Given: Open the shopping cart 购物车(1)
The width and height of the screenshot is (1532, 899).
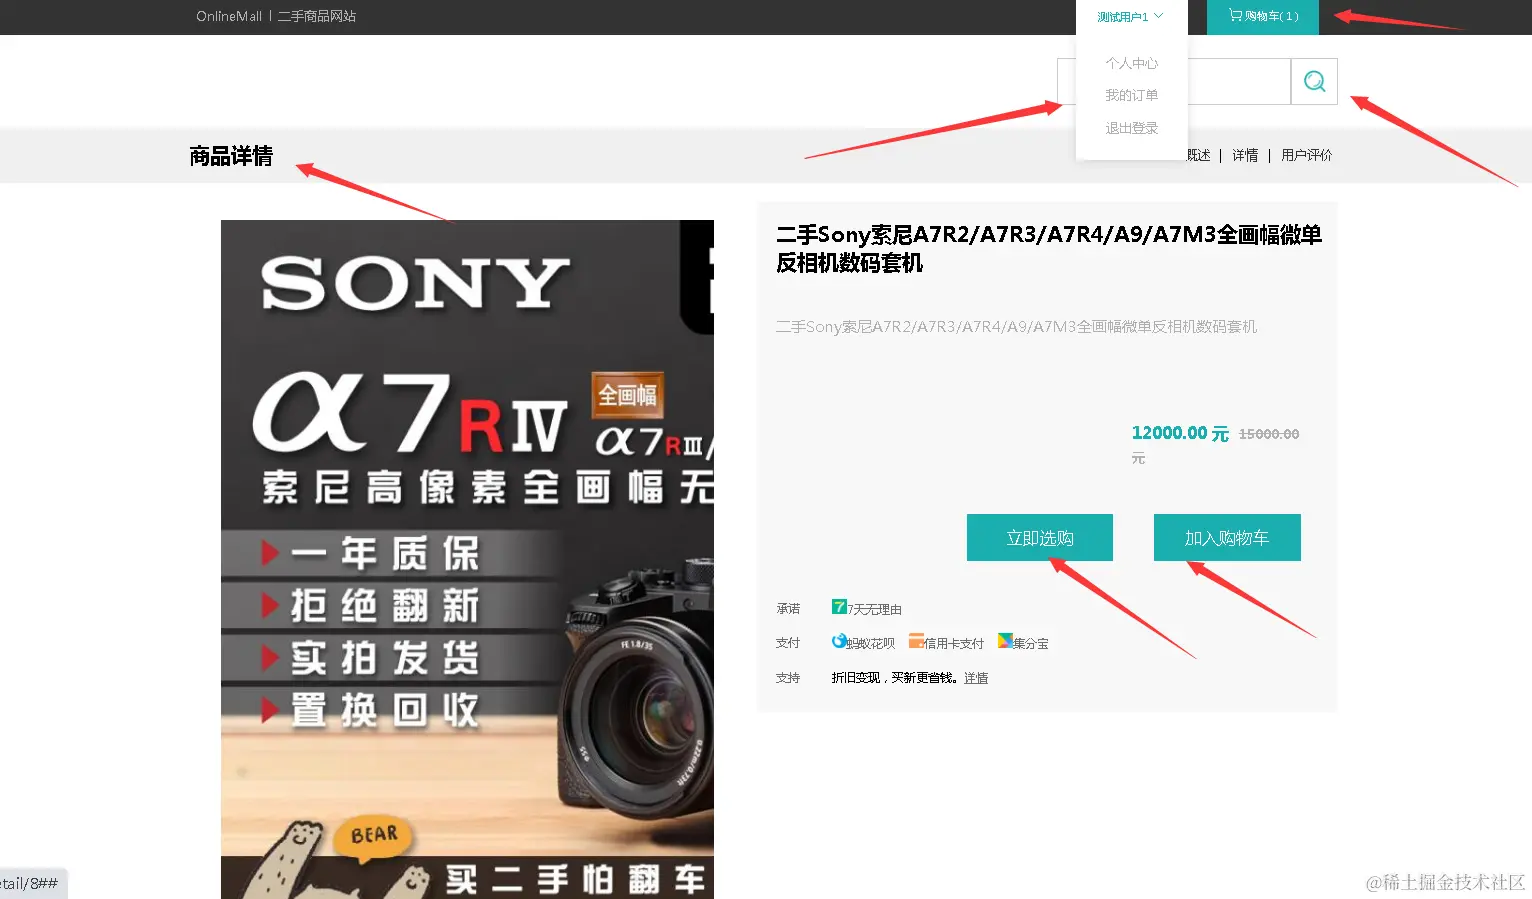Looking at the screenshot, I should (x=1263, y=17).
